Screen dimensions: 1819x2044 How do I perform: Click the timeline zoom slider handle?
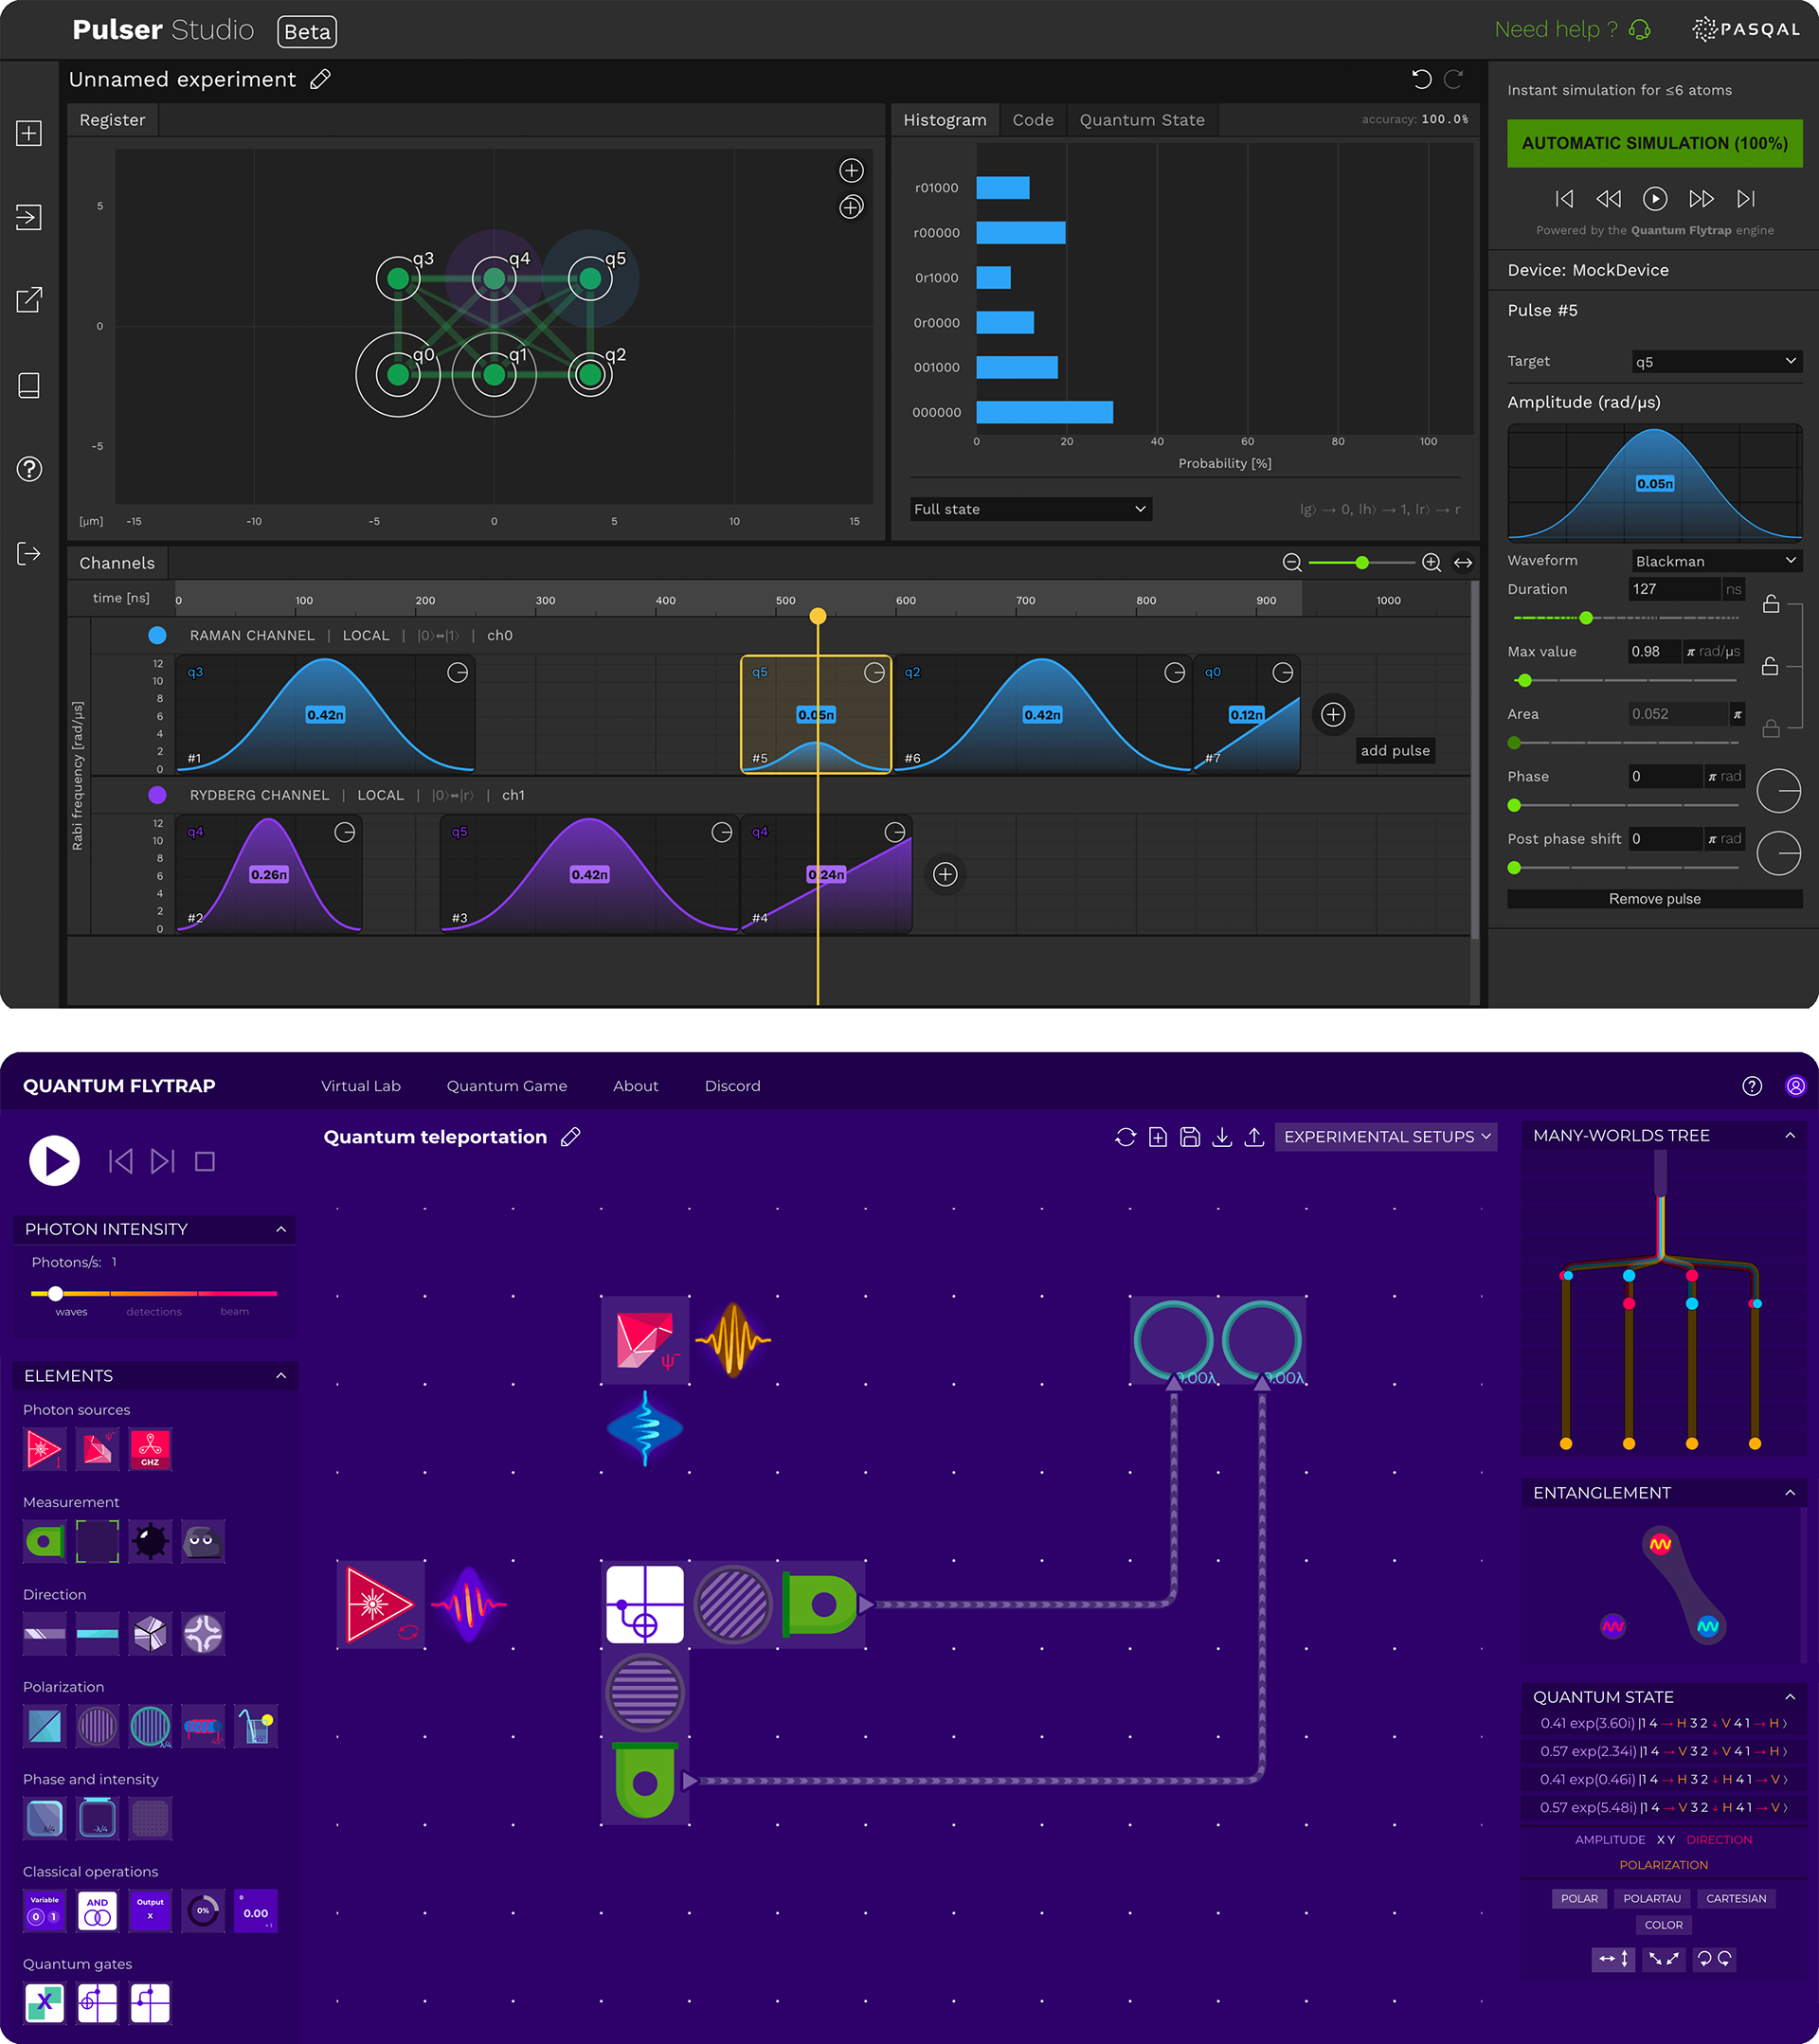1362,563
